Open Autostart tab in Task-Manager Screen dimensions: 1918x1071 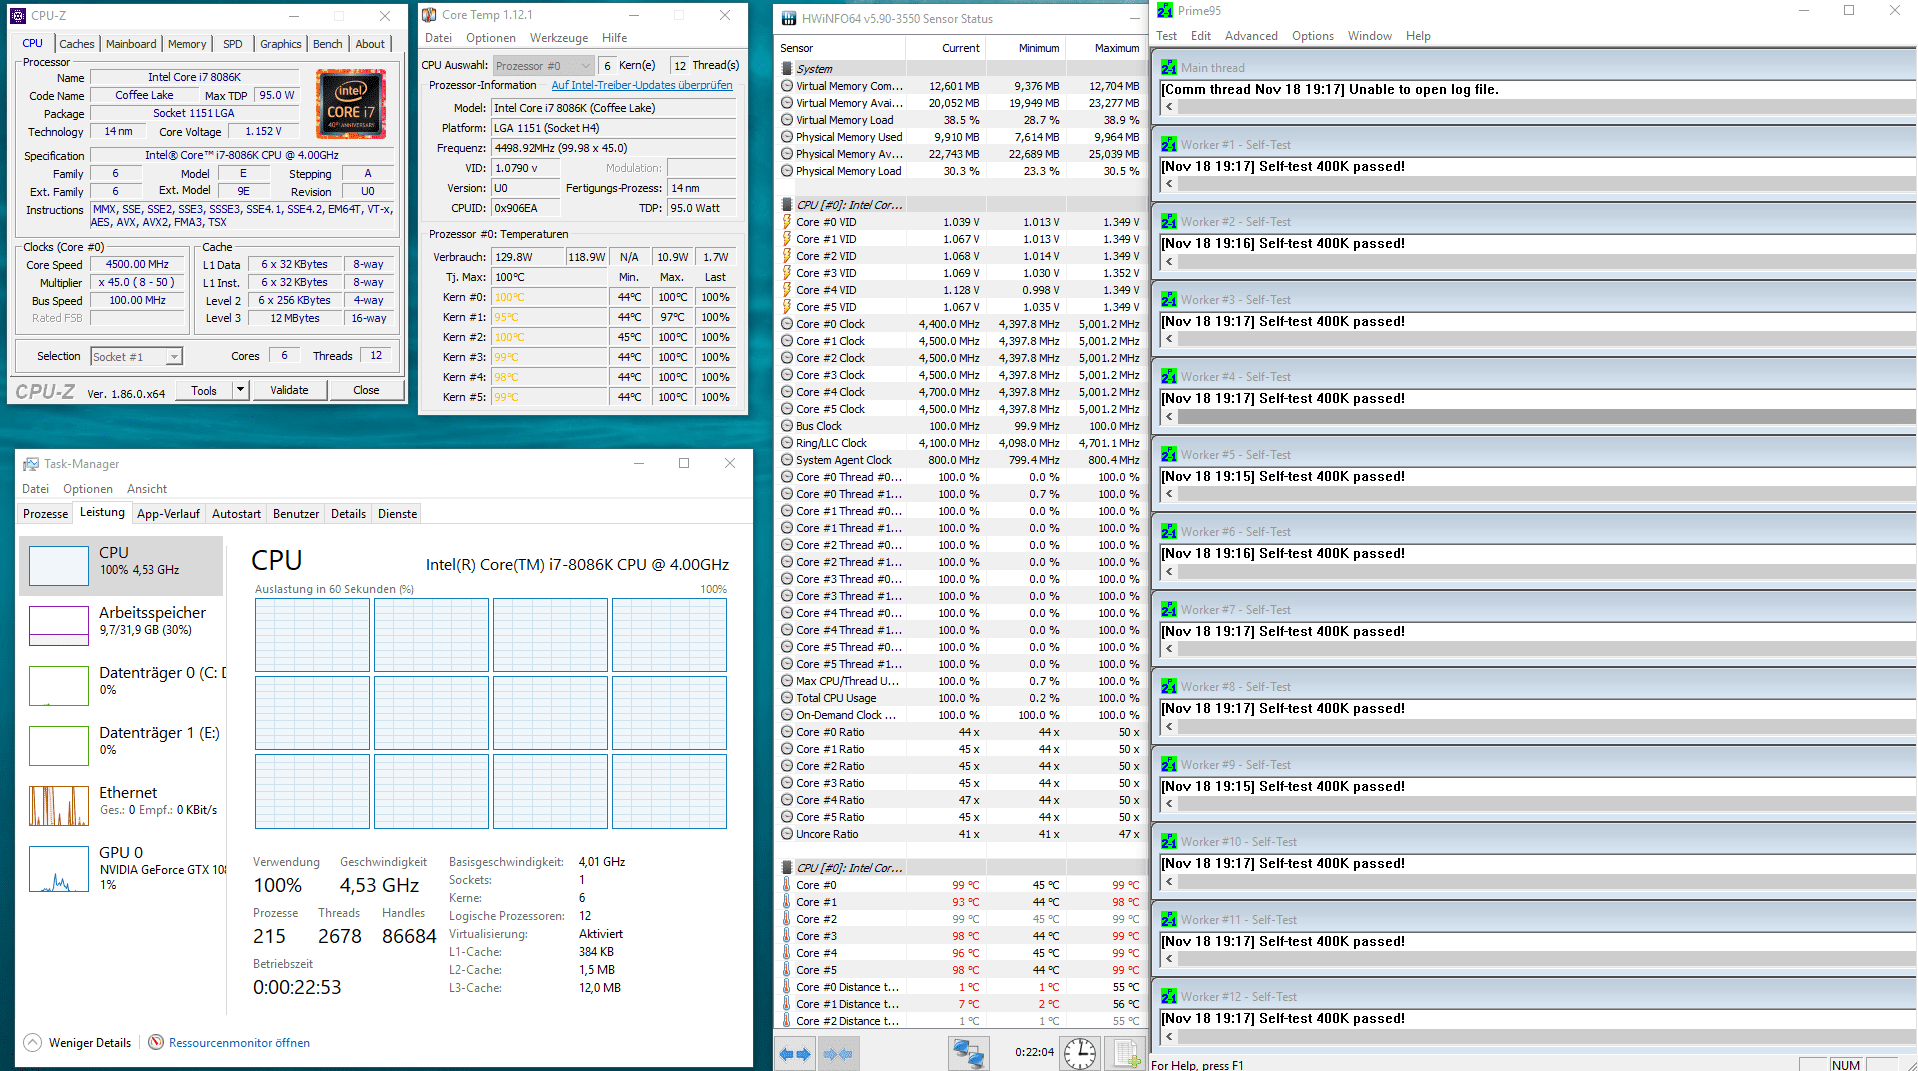tap(236, 514)
